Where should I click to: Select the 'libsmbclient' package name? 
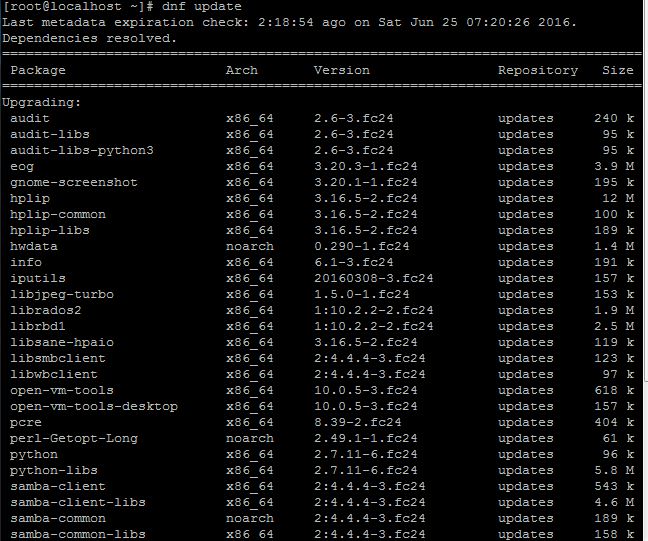click(58, 358)
